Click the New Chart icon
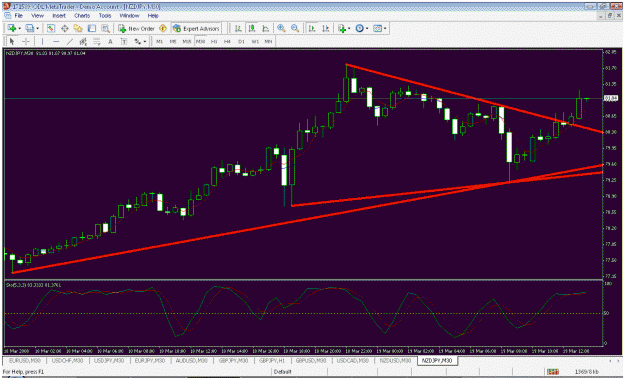Screen dimensions: 625x378 (11, 28)
